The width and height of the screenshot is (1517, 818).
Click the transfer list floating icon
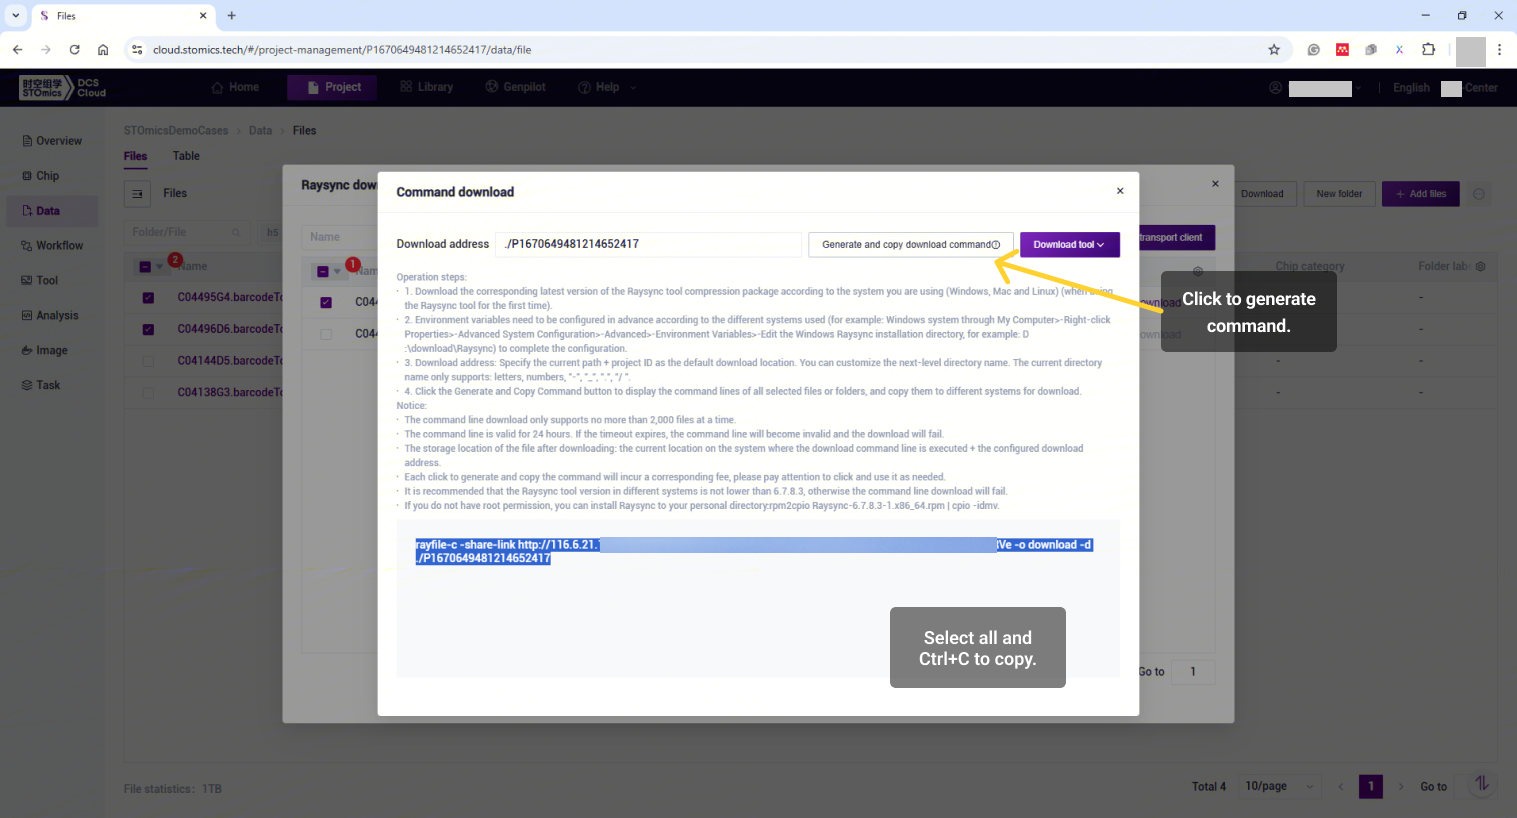tap(1481, 784)
